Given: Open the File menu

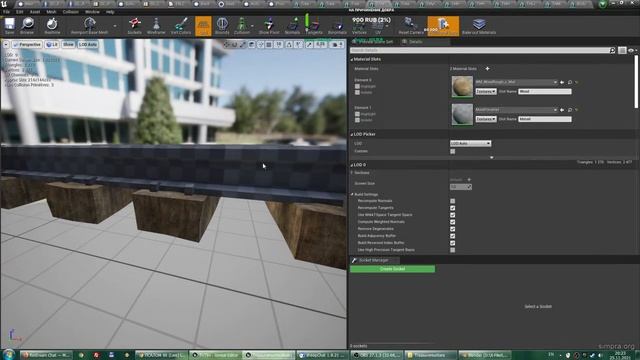Looking at the screenshot, I should (x=7, y=12).
